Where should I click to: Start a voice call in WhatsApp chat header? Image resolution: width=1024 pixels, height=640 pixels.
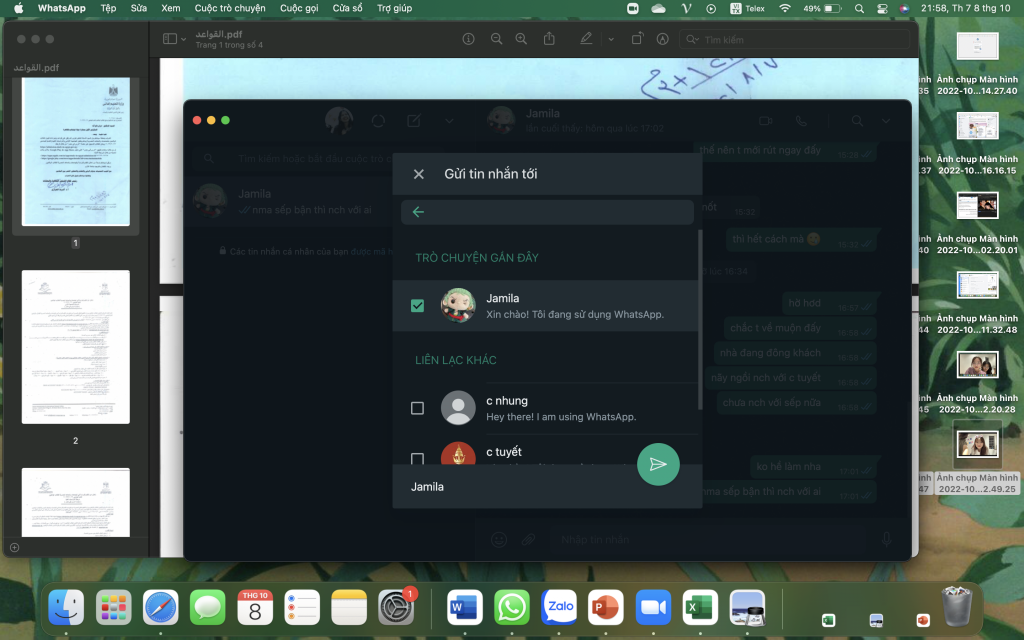[x=801, y=121]
